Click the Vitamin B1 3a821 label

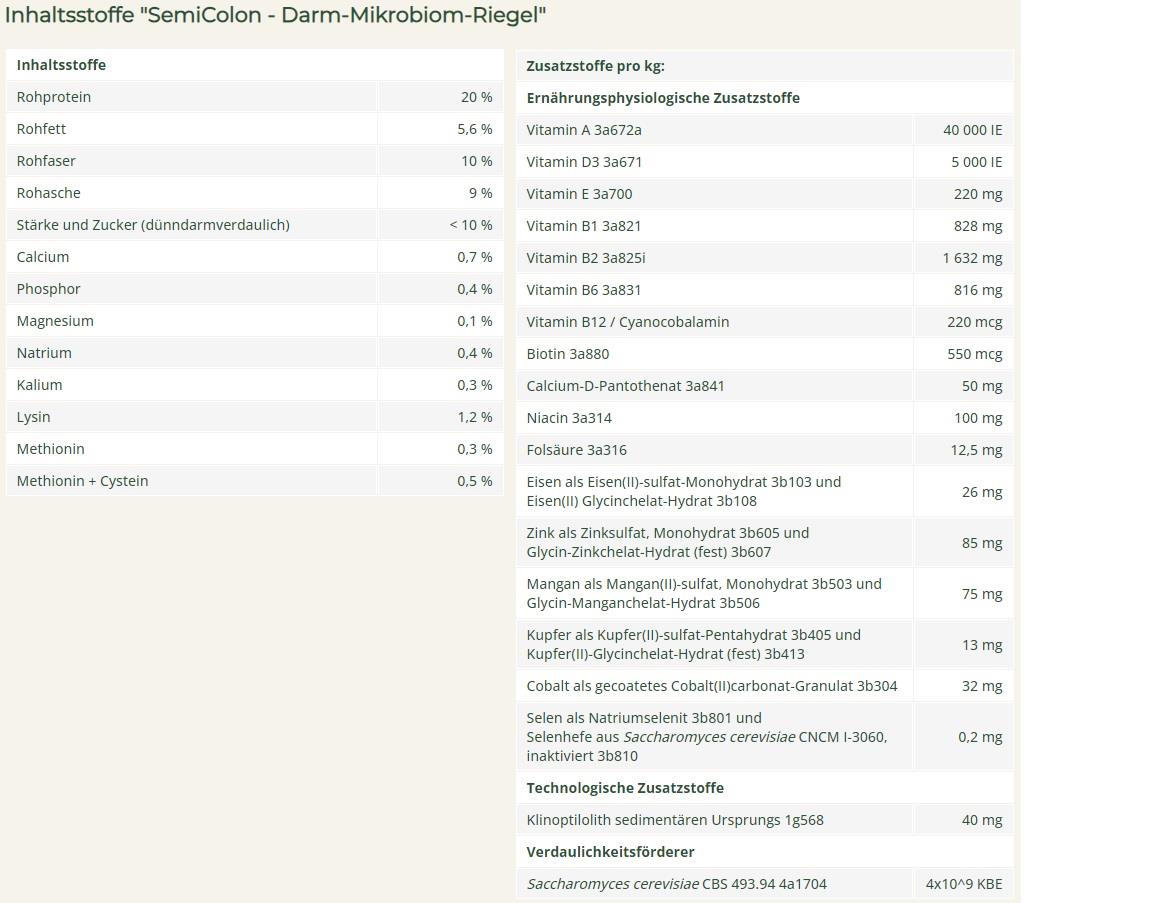tap(583, 226)
